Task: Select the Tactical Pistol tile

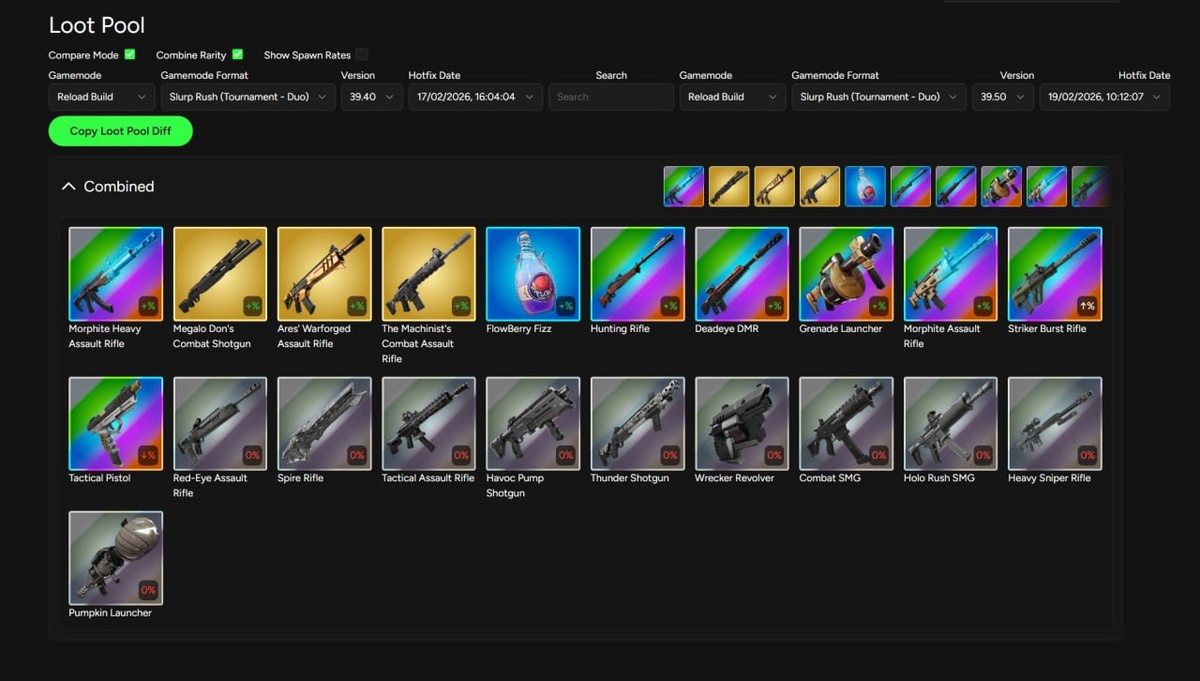Action: pyautogui.click(x=116, y=423)
